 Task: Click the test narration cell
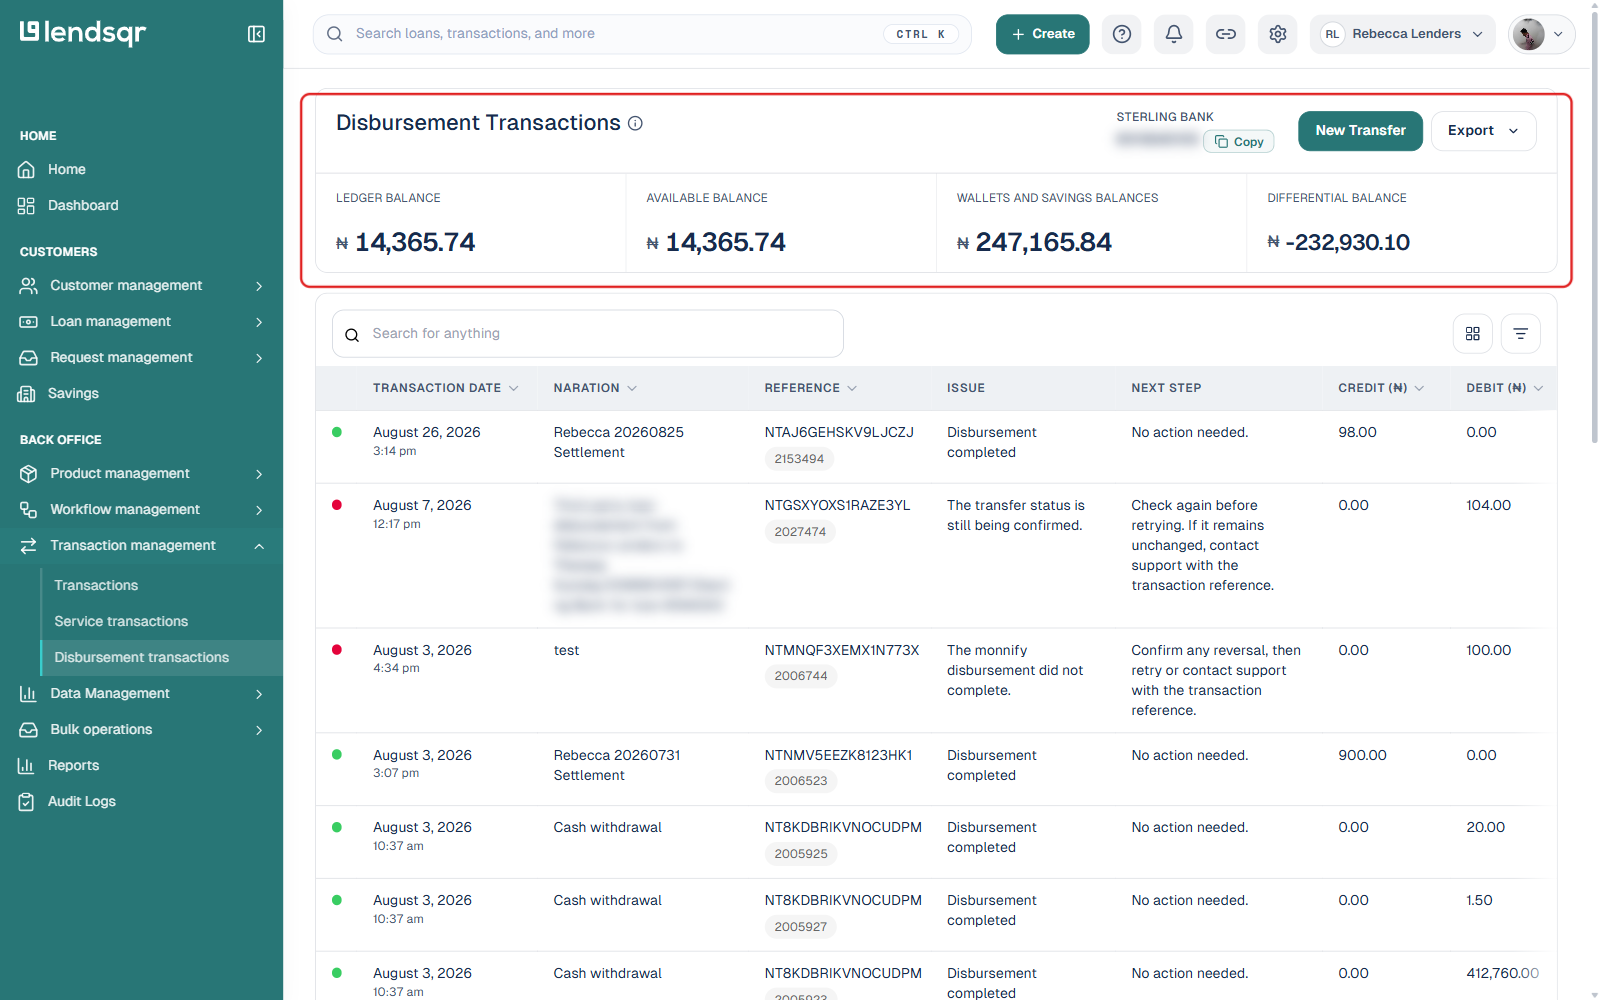tap(566, 651)
